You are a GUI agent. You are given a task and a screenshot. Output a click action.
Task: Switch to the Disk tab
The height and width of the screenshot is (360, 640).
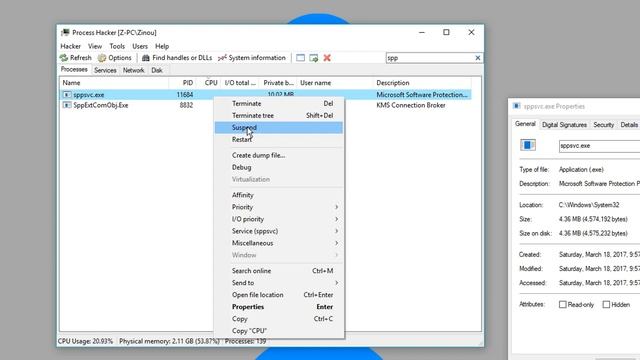(x=157, y=70)
